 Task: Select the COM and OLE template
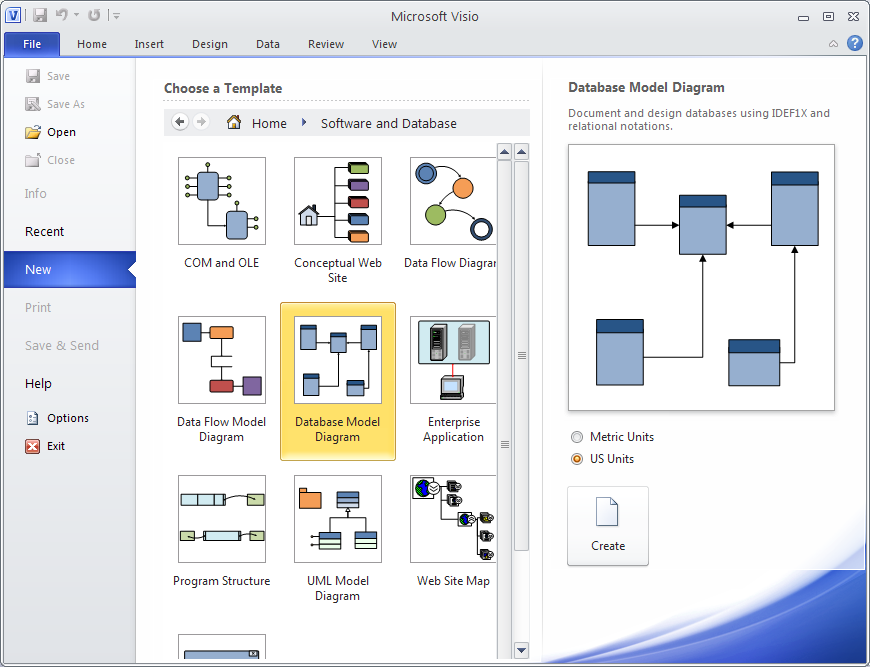point(221,214)
